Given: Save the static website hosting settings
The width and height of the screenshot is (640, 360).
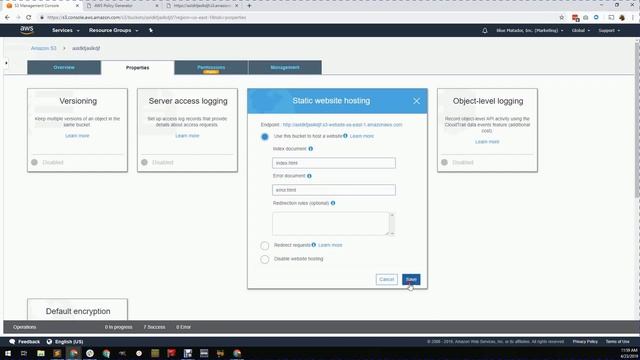Looking at the screenshot, I should pyautogui.click(x=411, y=280).
